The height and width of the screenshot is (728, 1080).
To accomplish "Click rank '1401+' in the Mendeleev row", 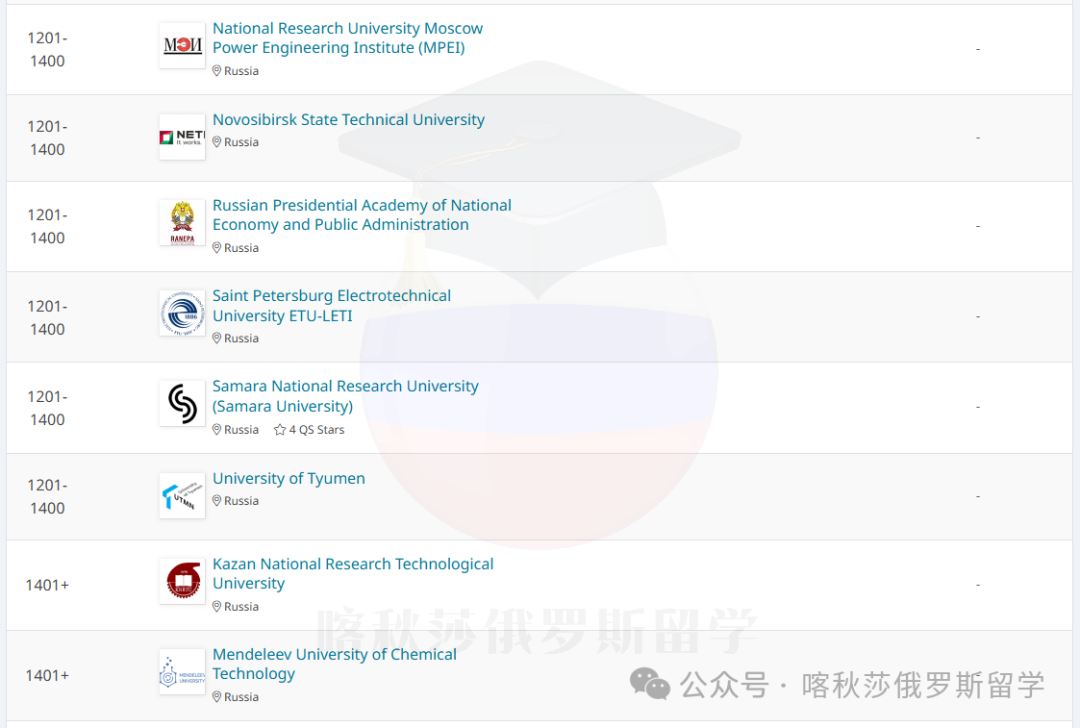I will click(48, 675).
